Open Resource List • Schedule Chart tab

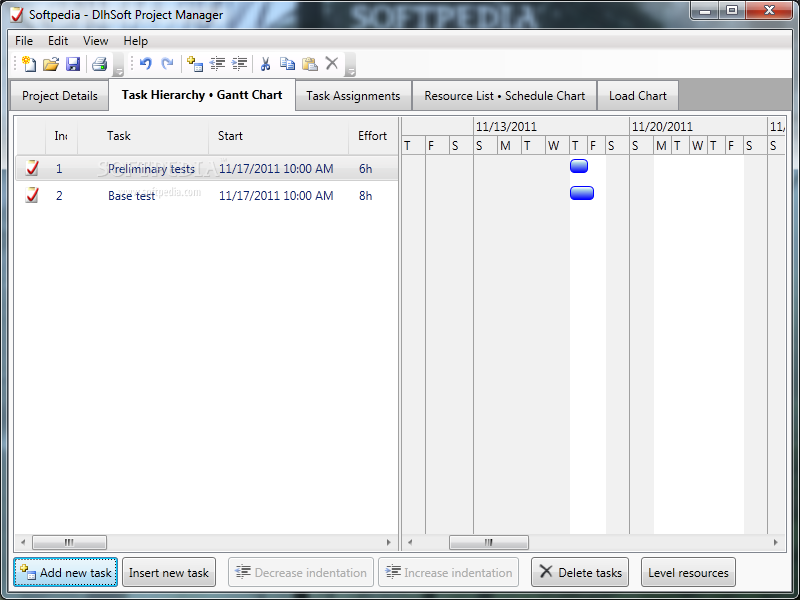tap(505, 96)
